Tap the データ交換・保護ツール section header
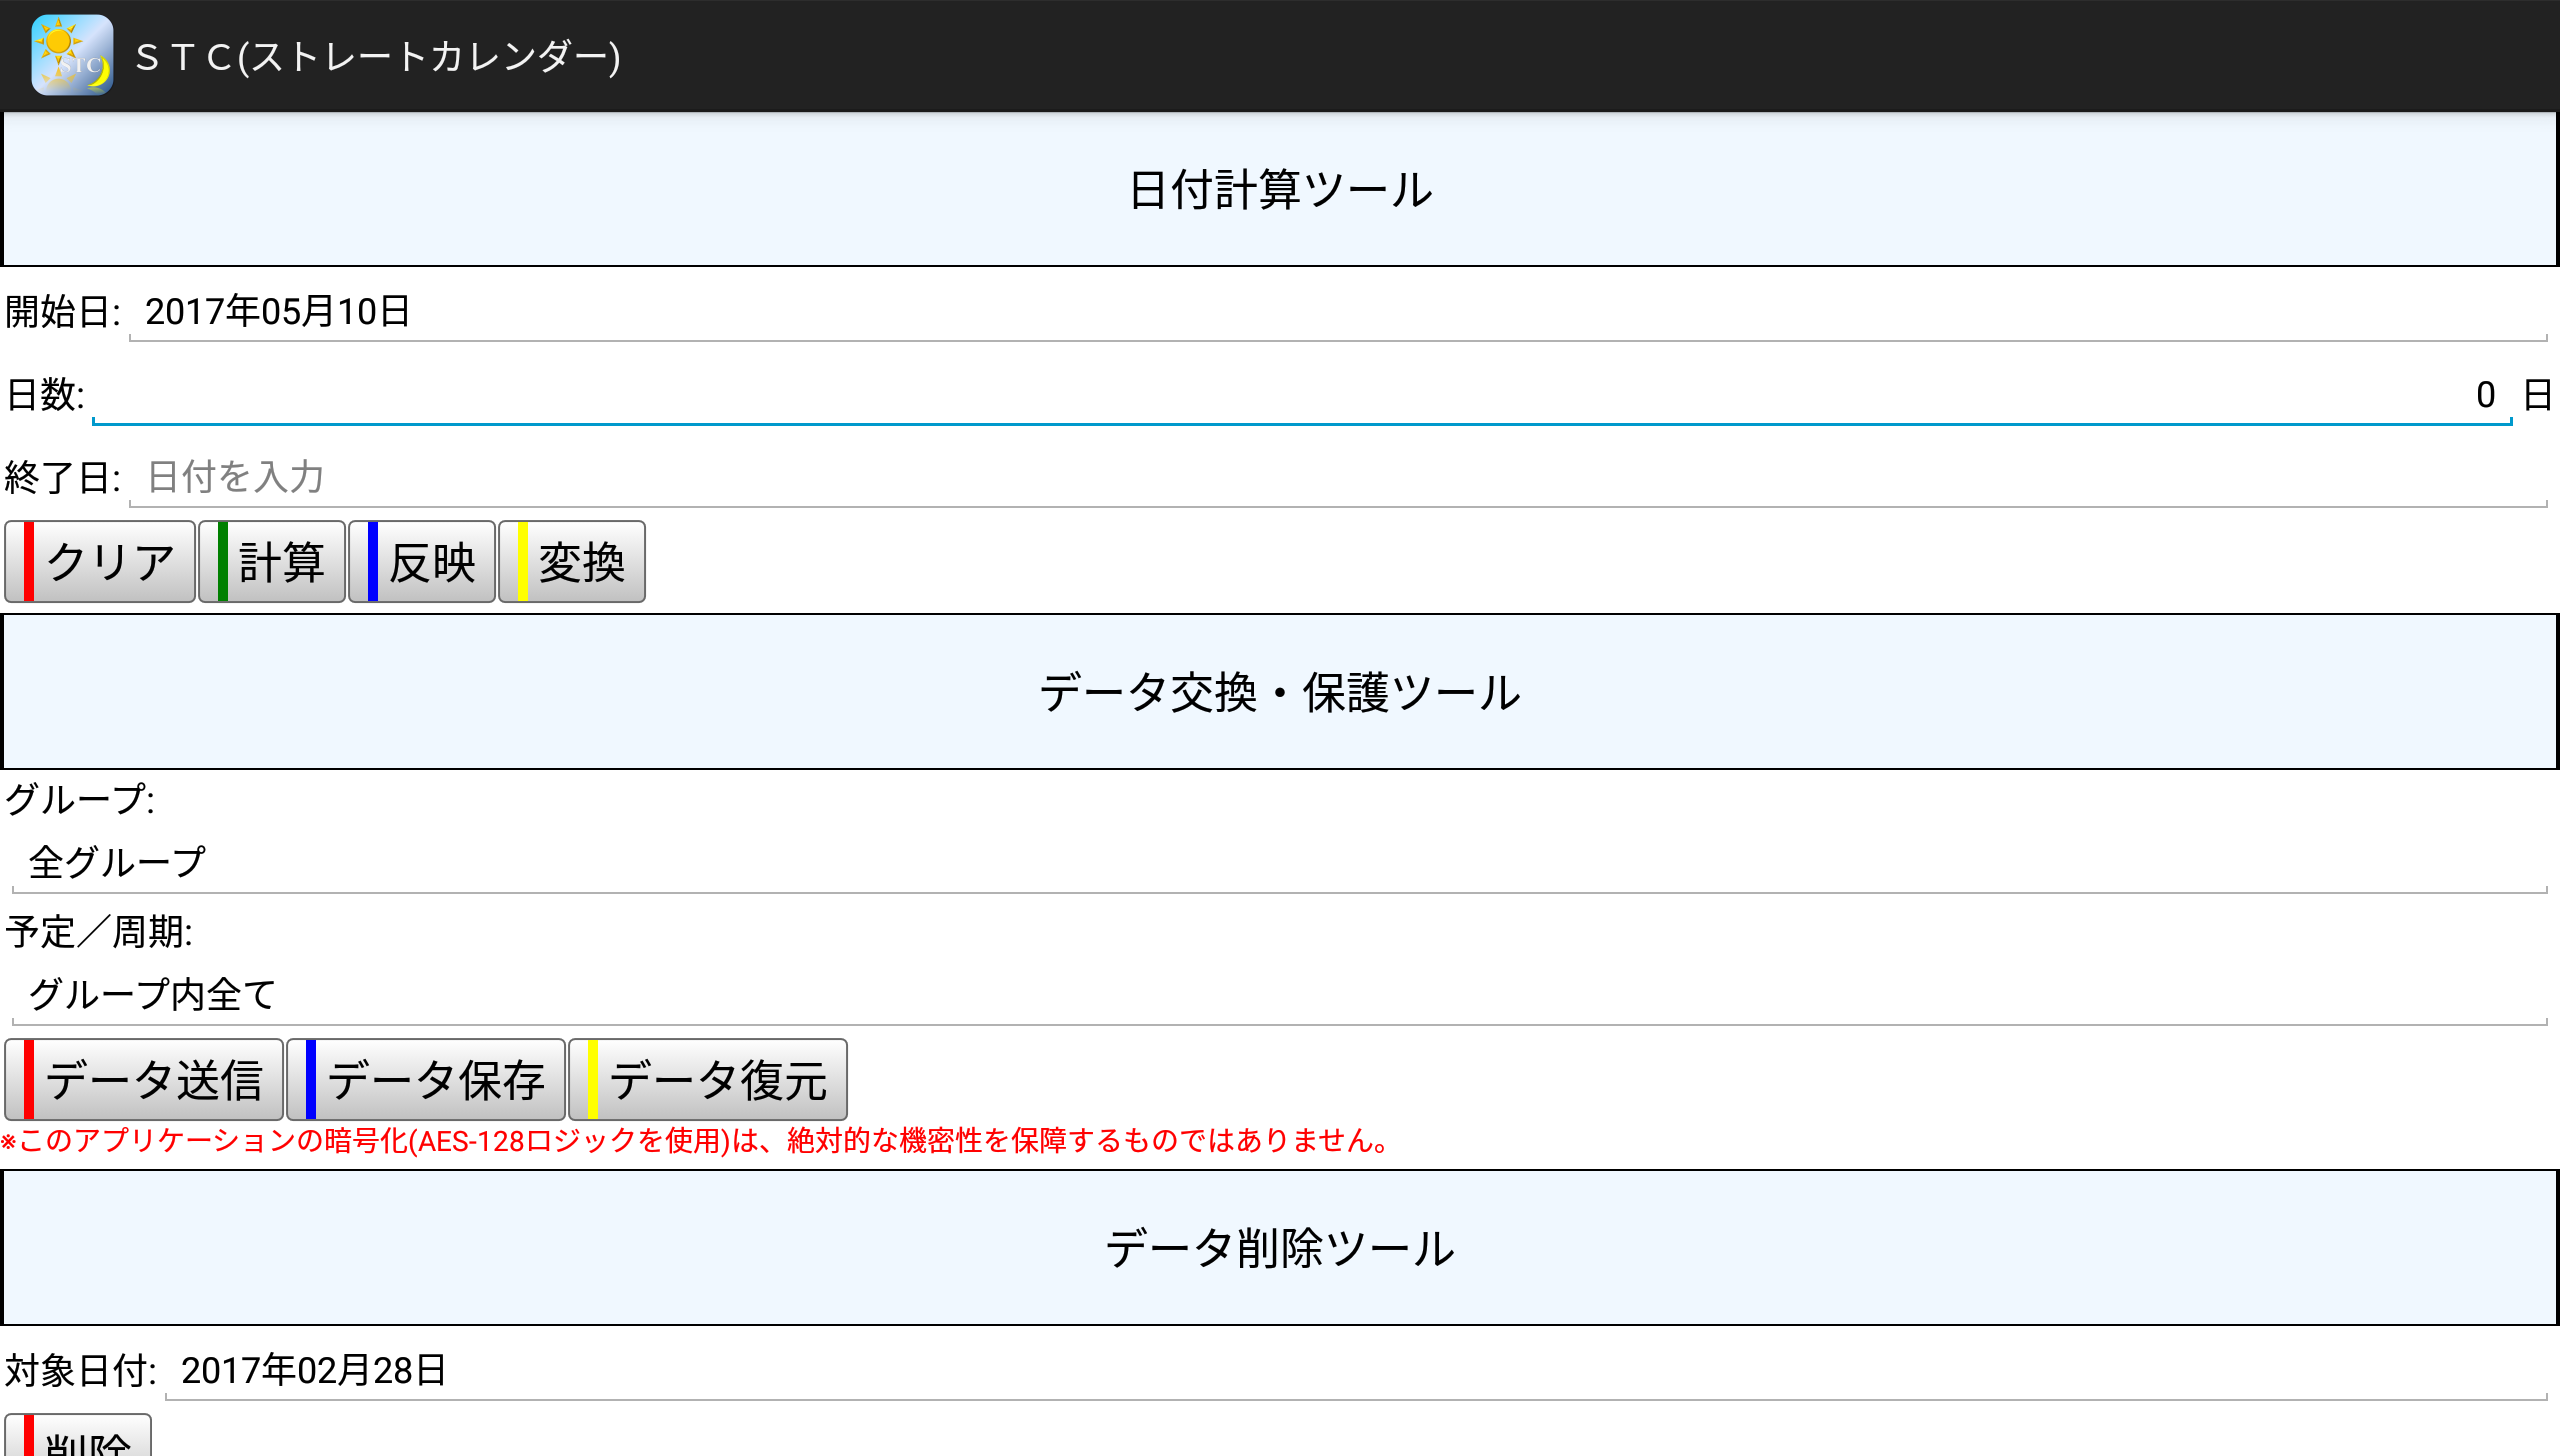The image size is (2560, 1456). click(x=1280, y=692)
